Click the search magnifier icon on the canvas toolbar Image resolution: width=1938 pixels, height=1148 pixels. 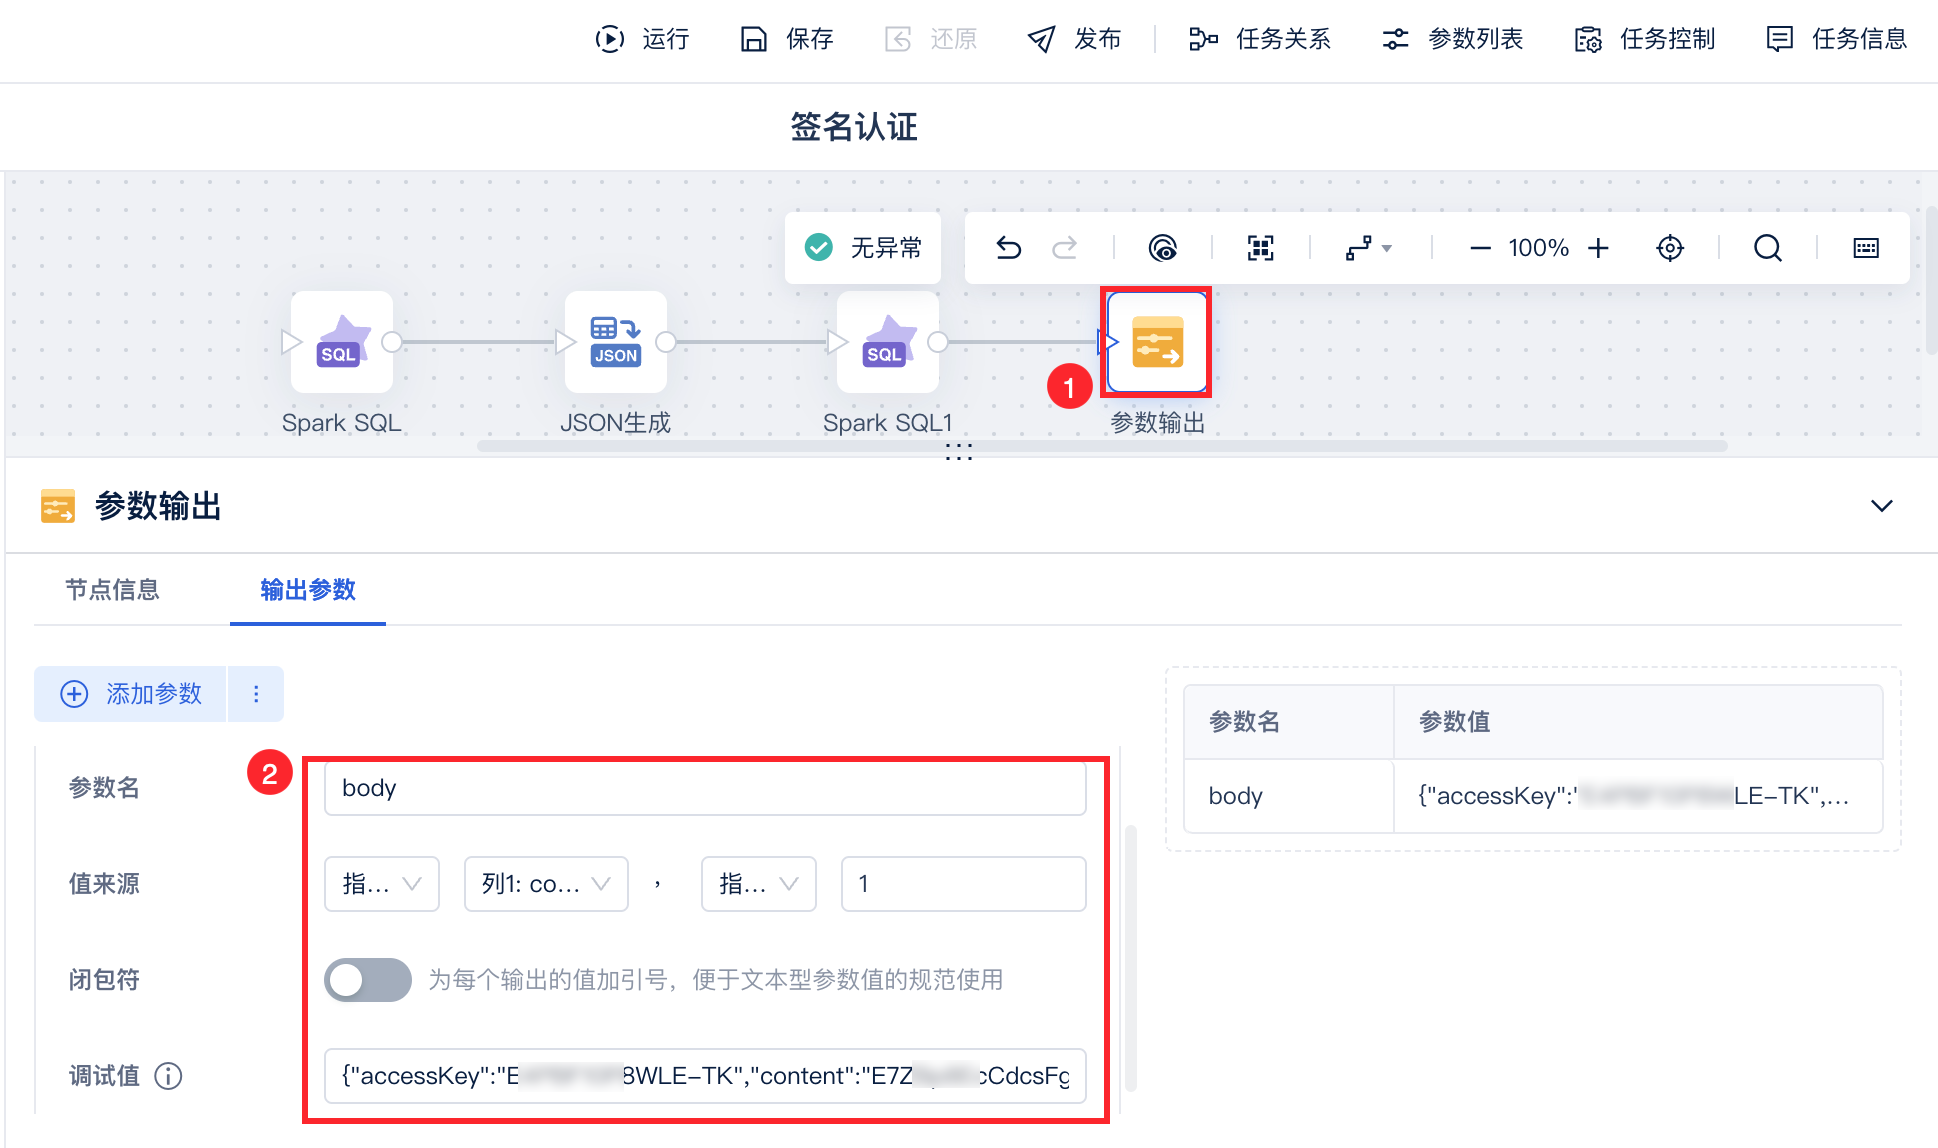point(1767,248)
